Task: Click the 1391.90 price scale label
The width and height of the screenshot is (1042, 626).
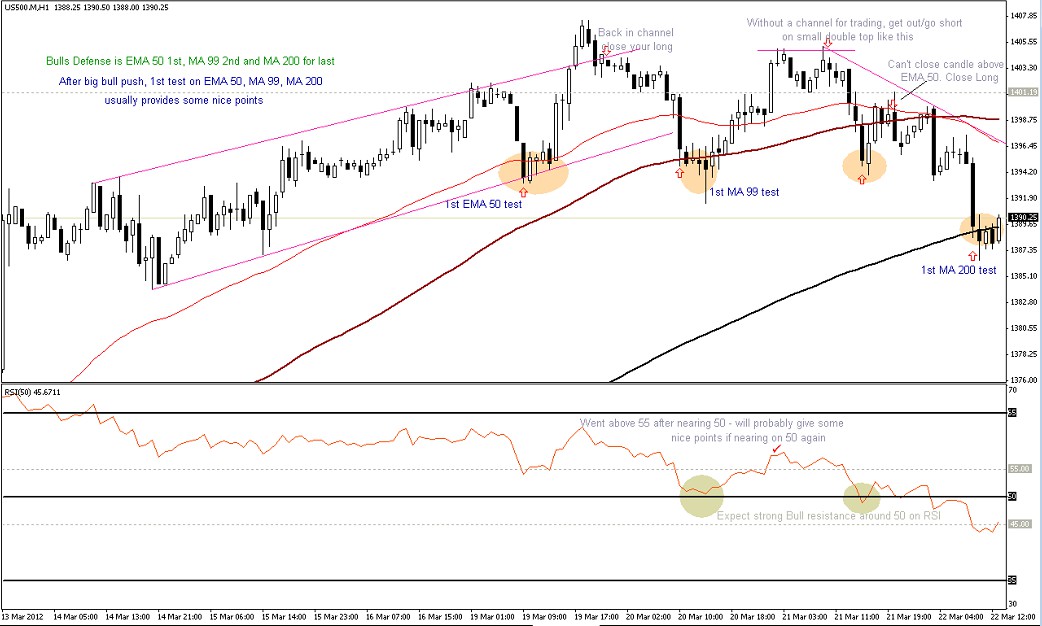Action: pos(1023,198)
